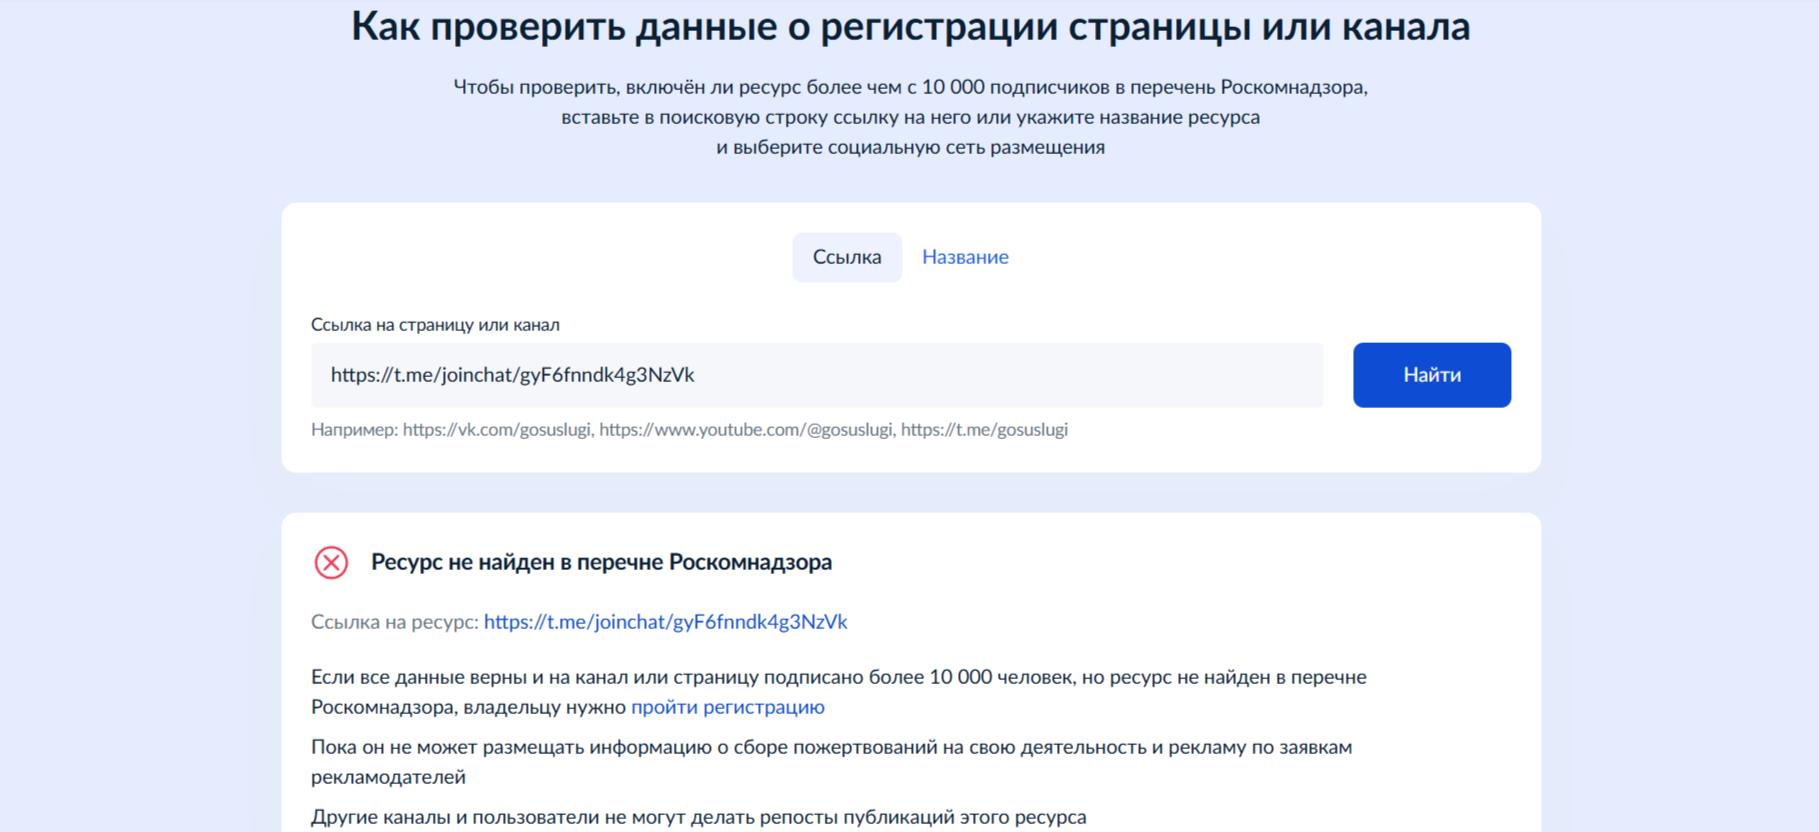Focus the page or channel link input

point(817,375)
